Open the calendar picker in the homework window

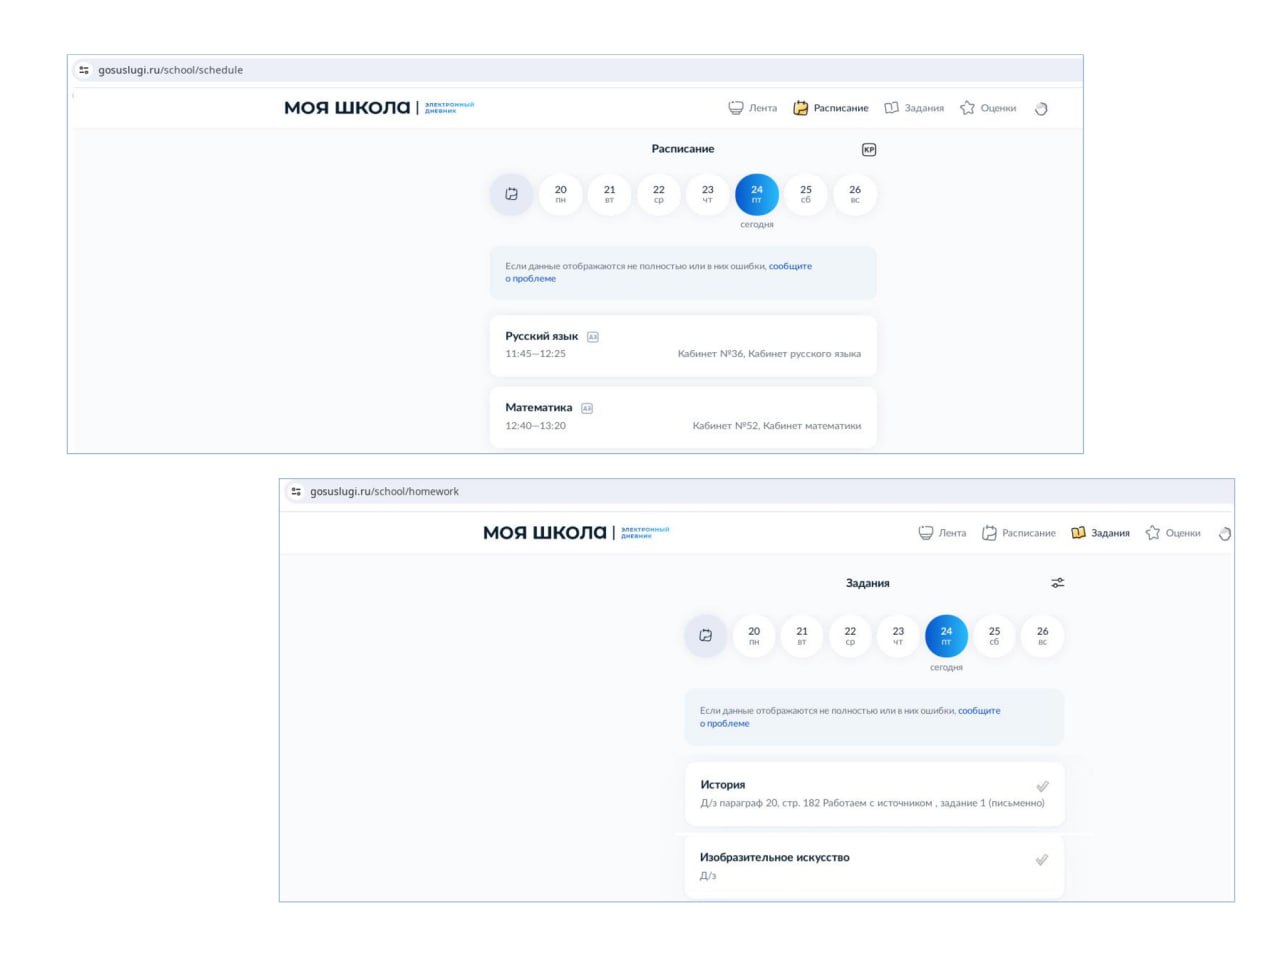705,636
